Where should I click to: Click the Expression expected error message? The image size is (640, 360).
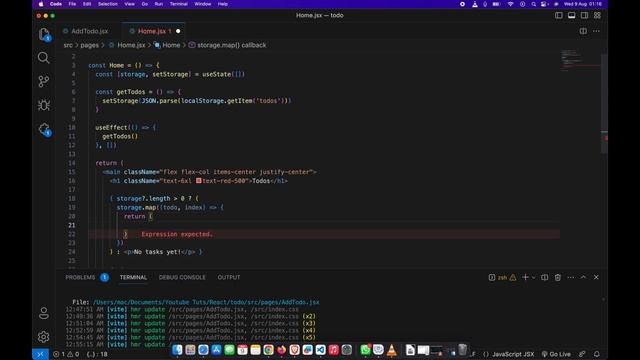pos(177,234)
